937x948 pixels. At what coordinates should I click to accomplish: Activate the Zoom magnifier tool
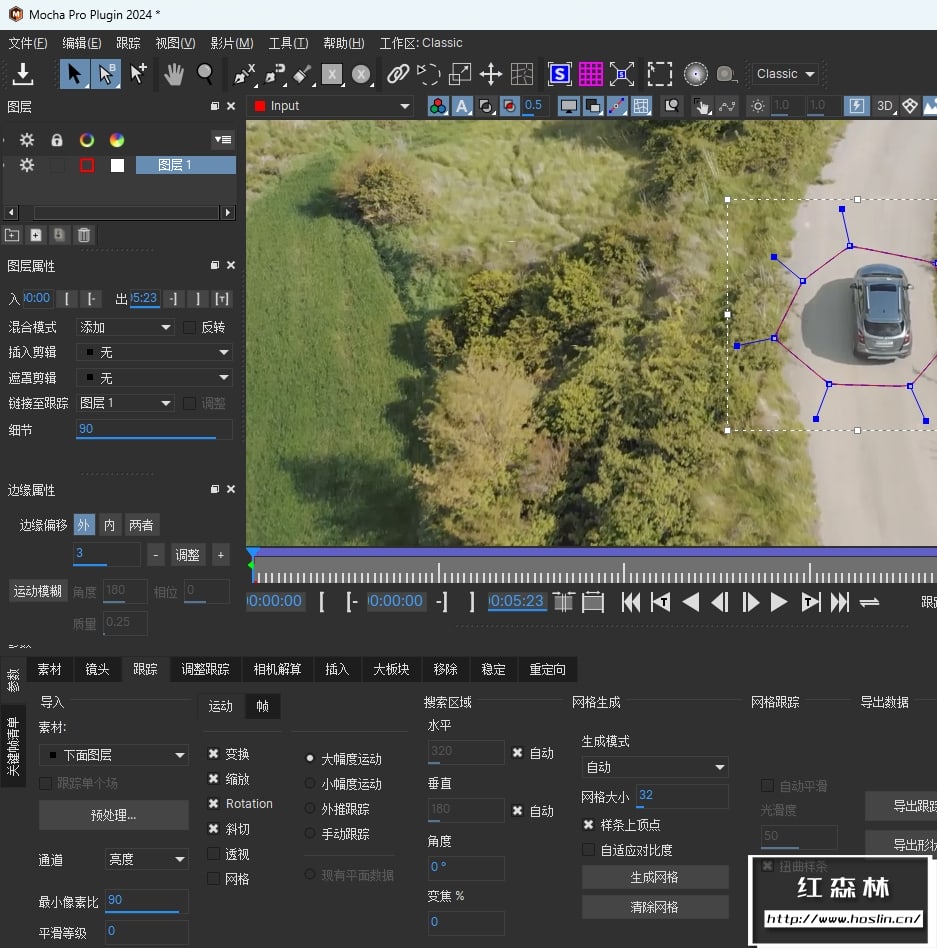205,73
